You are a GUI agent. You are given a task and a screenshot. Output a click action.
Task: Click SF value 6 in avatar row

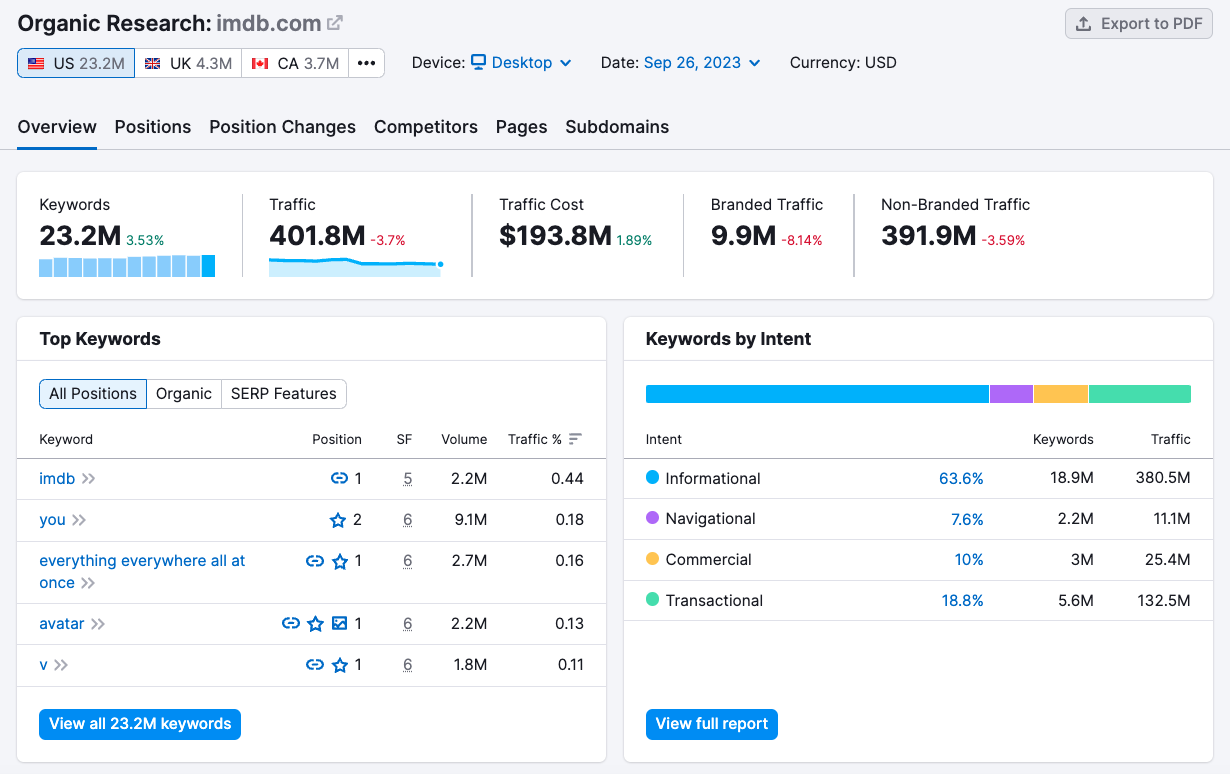(x=408, y=623)
